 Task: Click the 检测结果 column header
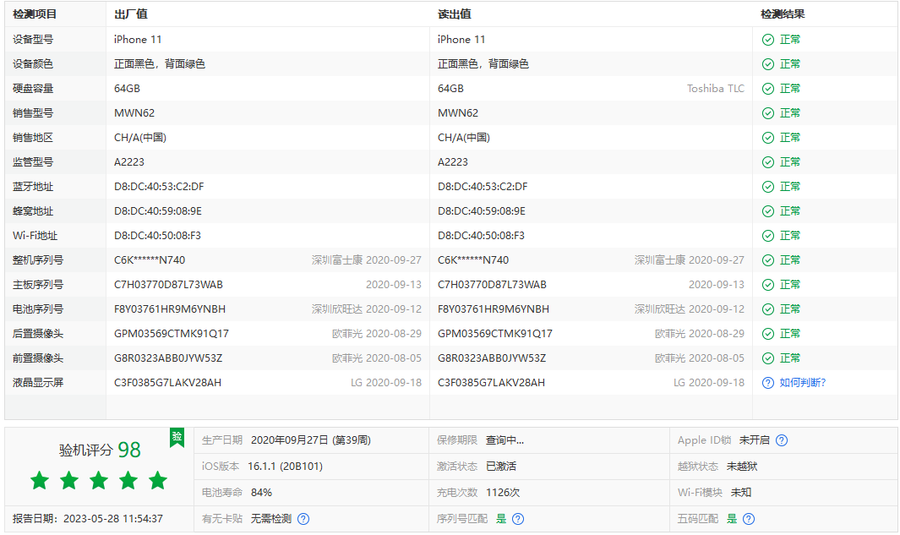pos(782,14)
